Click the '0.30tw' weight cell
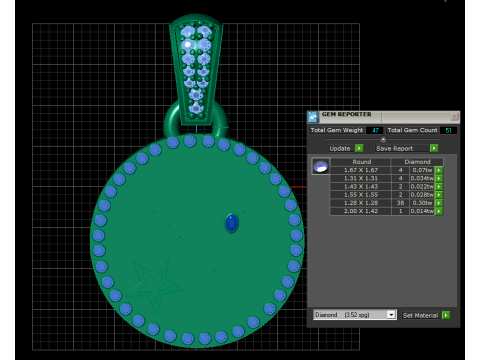 click(422, 203)
